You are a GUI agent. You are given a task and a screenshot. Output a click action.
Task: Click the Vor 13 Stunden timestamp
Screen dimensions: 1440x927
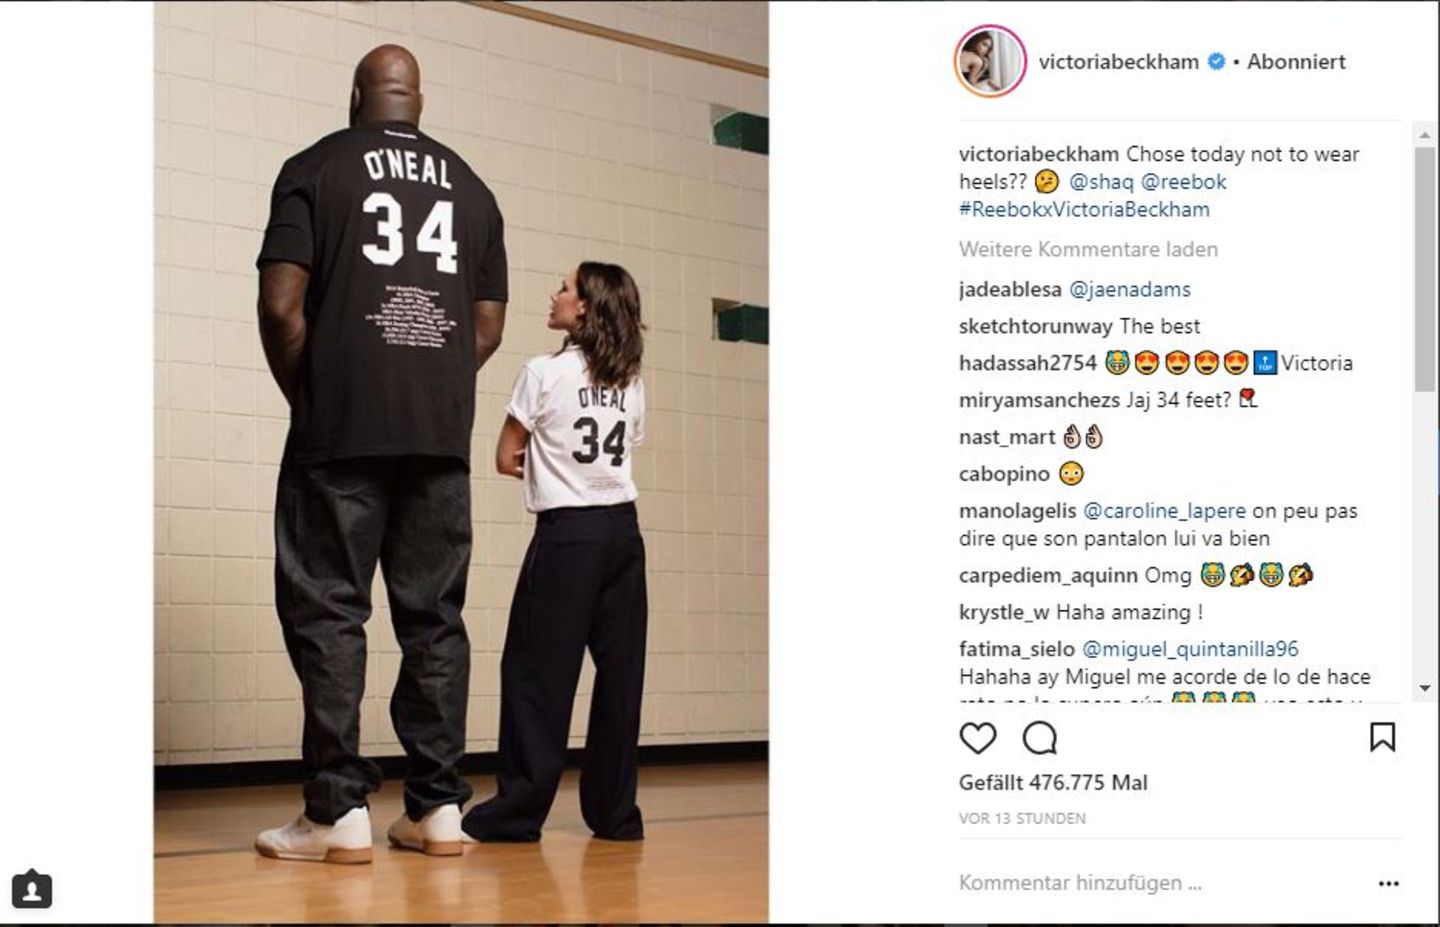[x=1022, y=818]
